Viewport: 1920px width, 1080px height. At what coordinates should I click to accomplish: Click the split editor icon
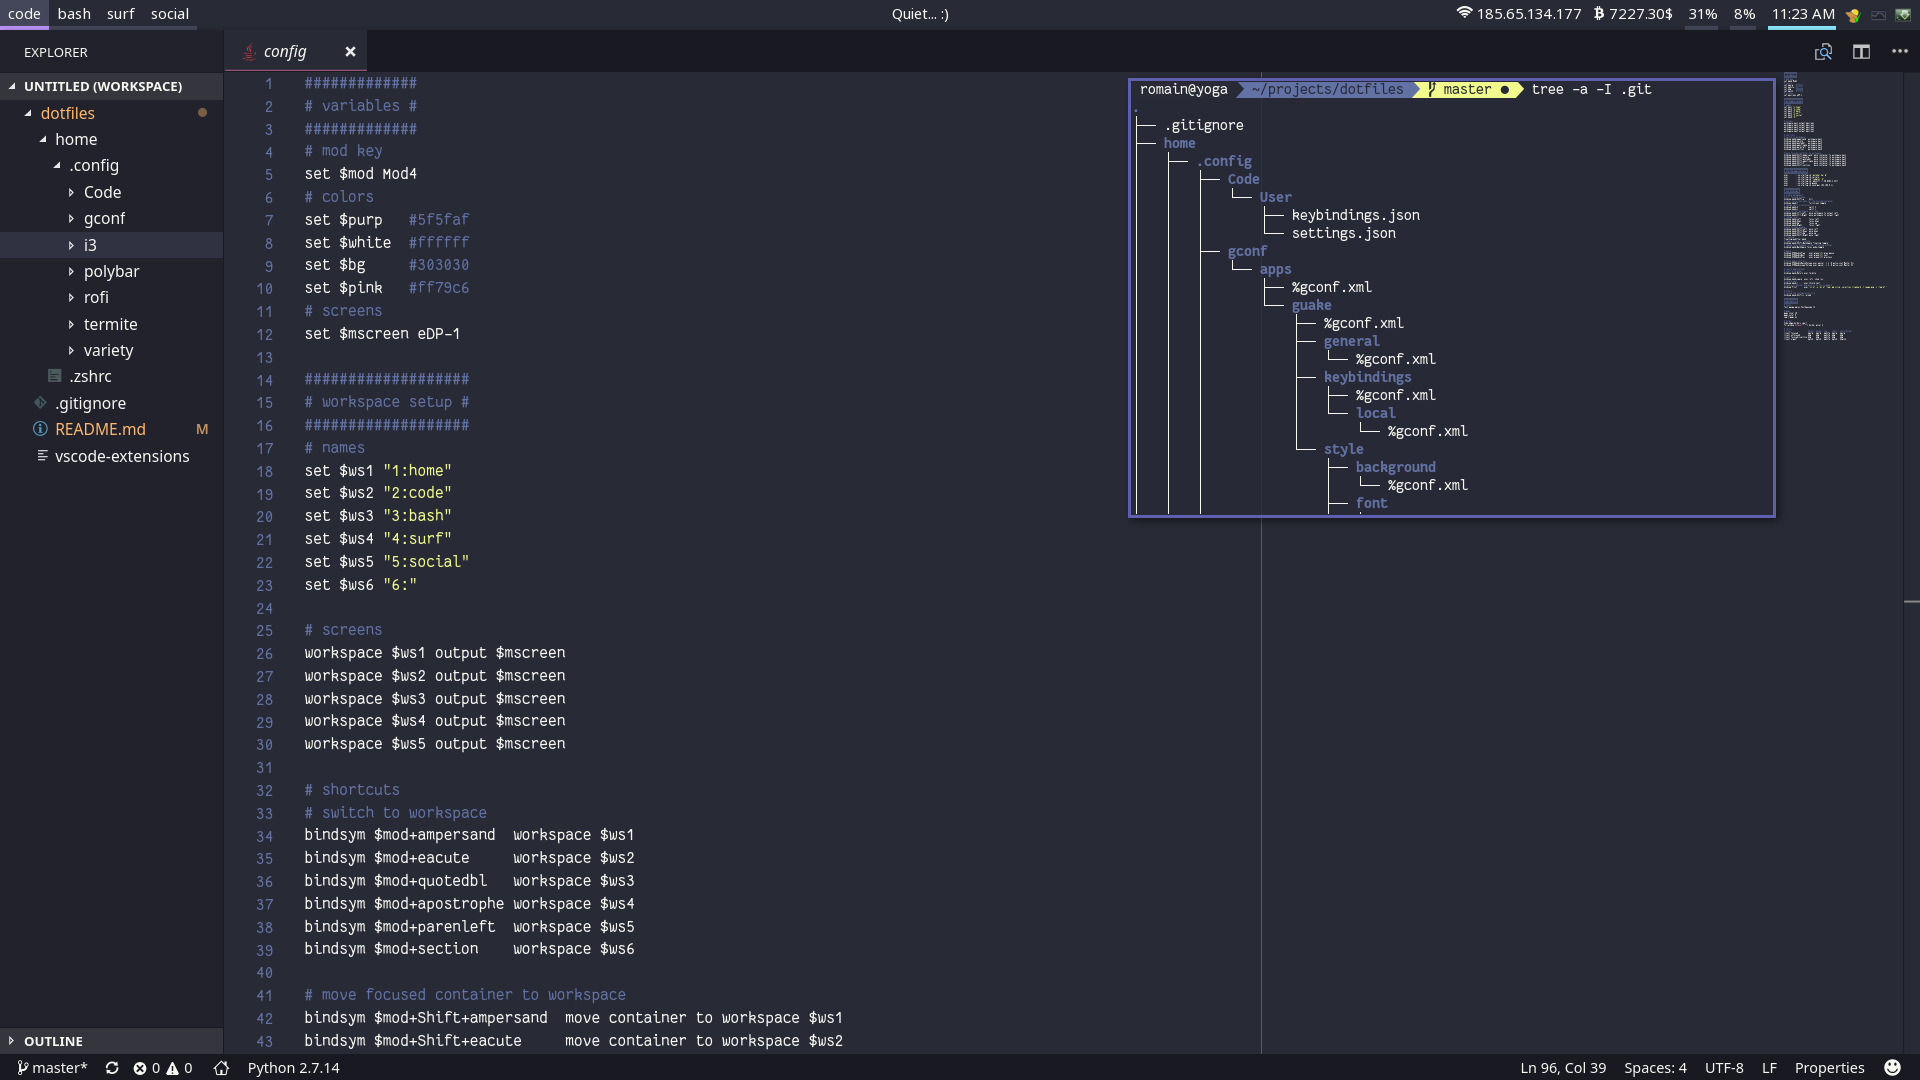coord(1861,52)
